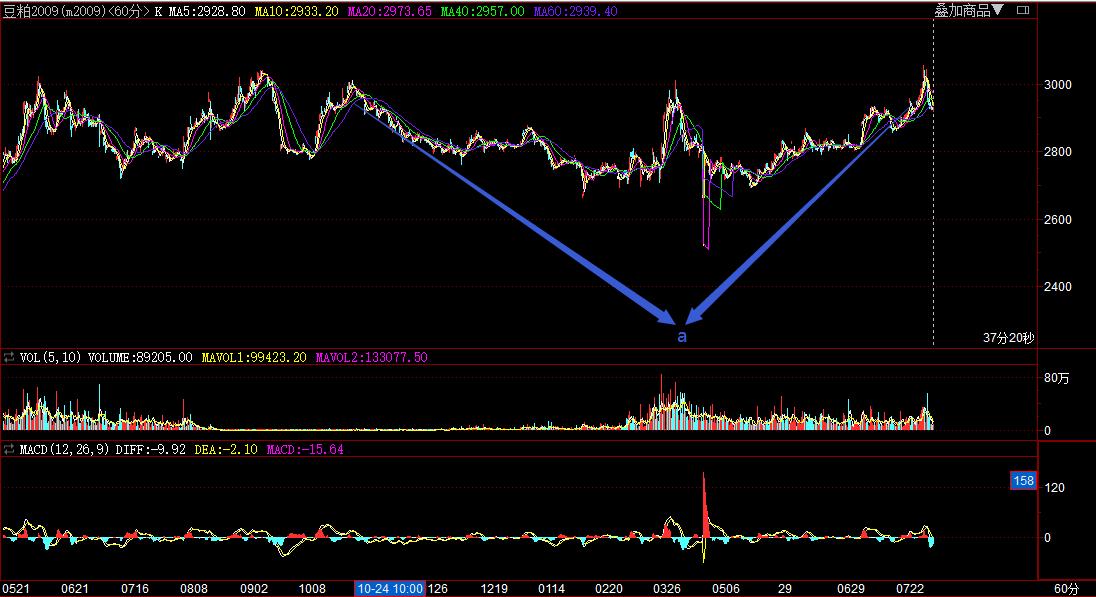The image size is (1096, 597).
Task: Click the highlighted 10-24 10:00 date marker
Action: click(x=389, y=589)
